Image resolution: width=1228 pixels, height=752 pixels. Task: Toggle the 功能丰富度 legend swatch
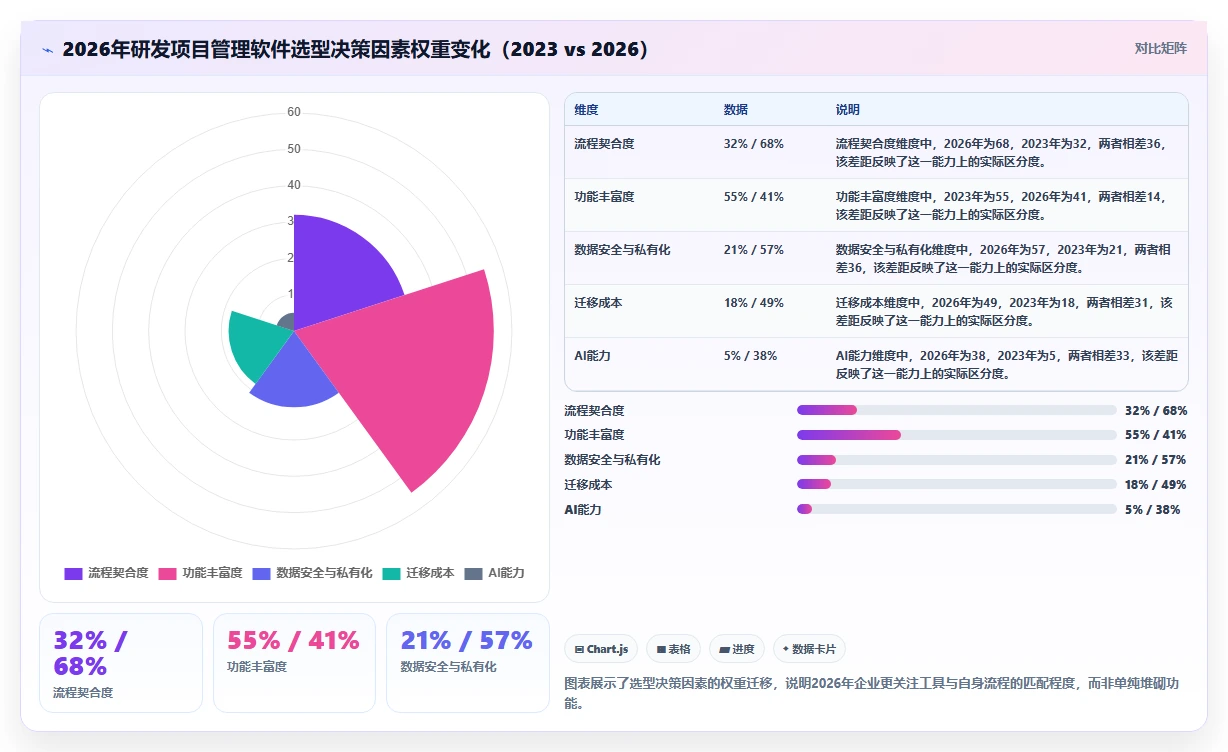167,573
